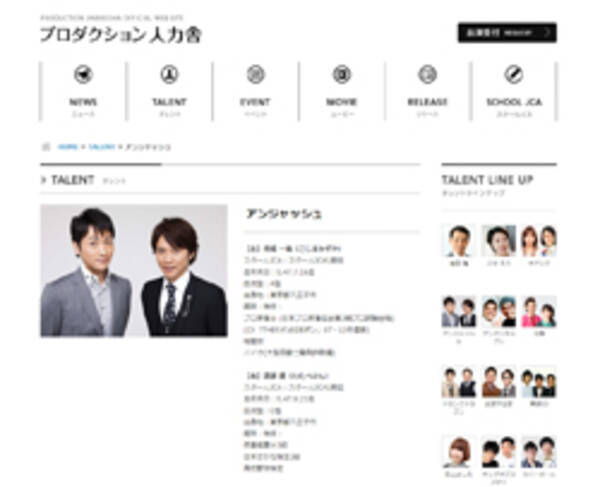This screenshot has width=600, height=487.
Task: Open the SCHOOL JCA navigation section
Action: click(514, 91)
